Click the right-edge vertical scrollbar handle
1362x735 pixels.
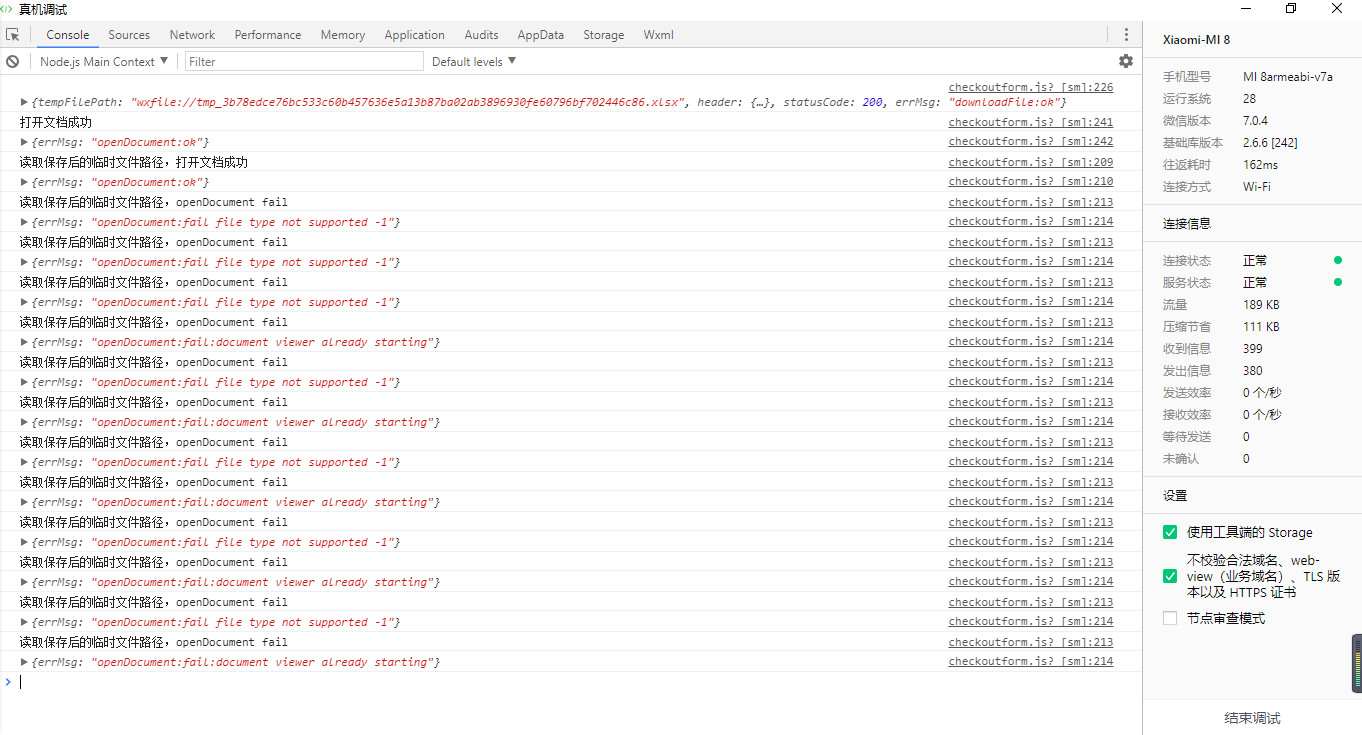[x=1357, y=663]
